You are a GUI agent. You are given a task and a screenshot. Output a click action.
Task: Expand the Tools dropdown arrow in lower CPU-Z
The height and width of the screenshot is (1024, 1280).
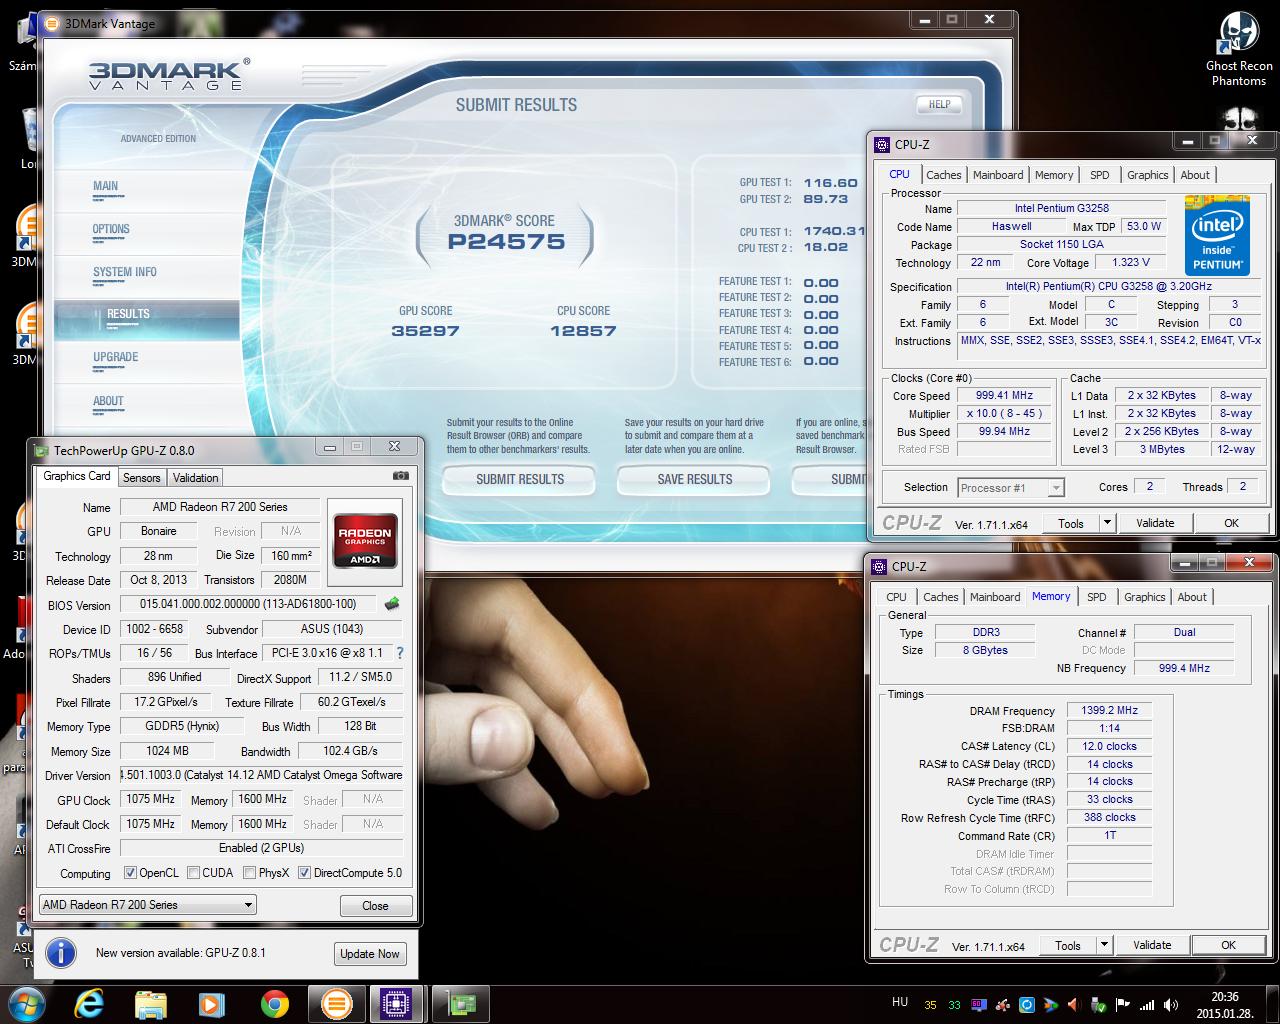1104,945
